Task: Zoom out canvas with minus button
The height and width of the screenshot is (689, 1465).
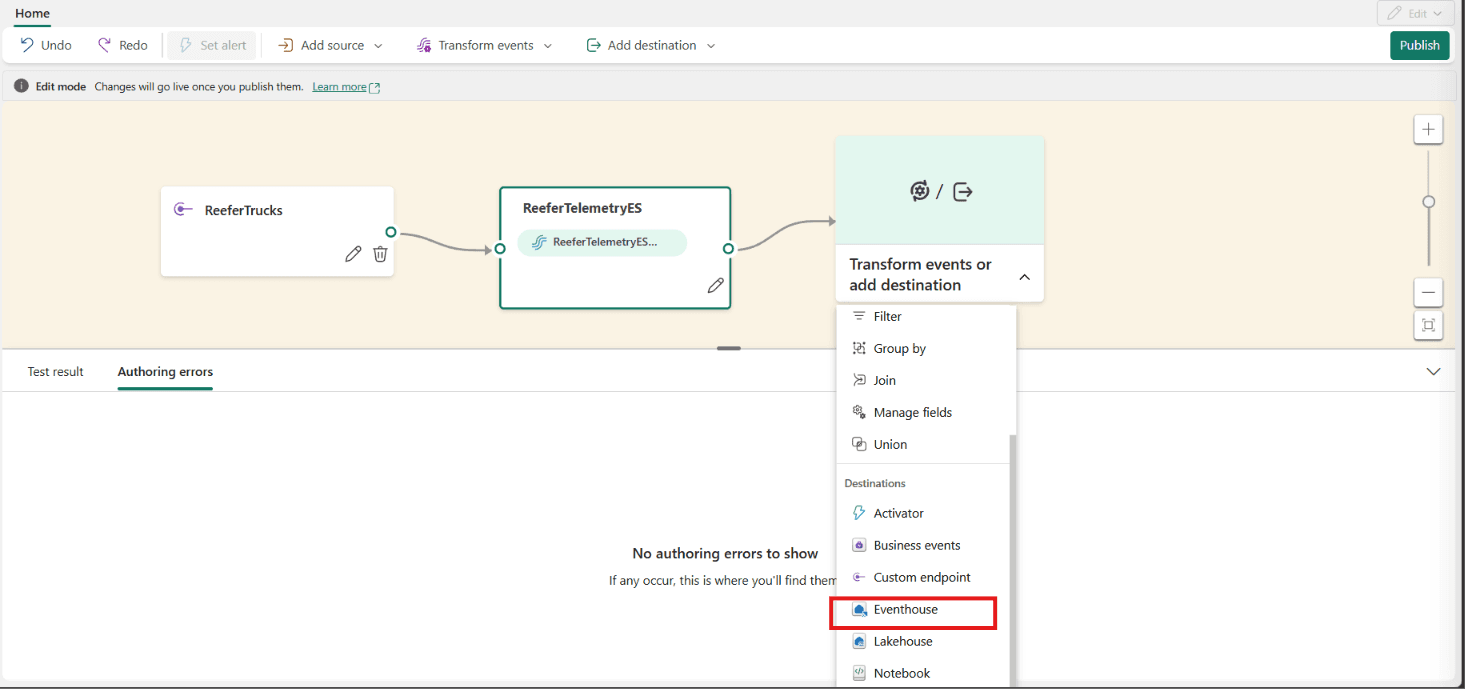Action: pos(1428,292)
